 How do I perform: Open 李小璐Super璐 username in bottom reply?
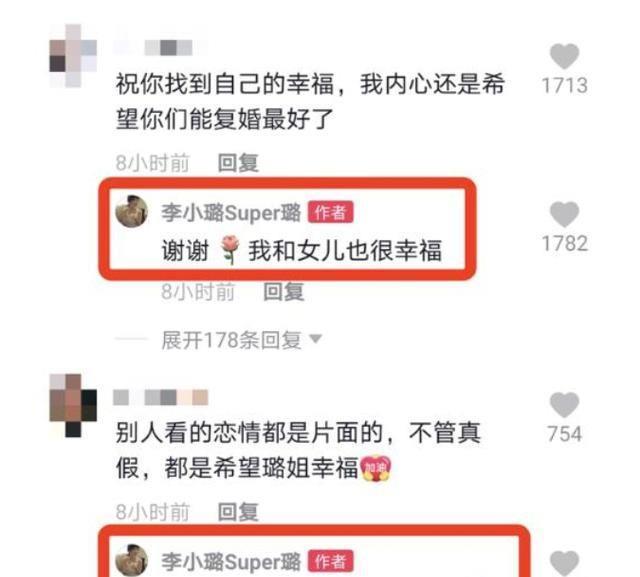pyautogui.click(x=231, y=561)
